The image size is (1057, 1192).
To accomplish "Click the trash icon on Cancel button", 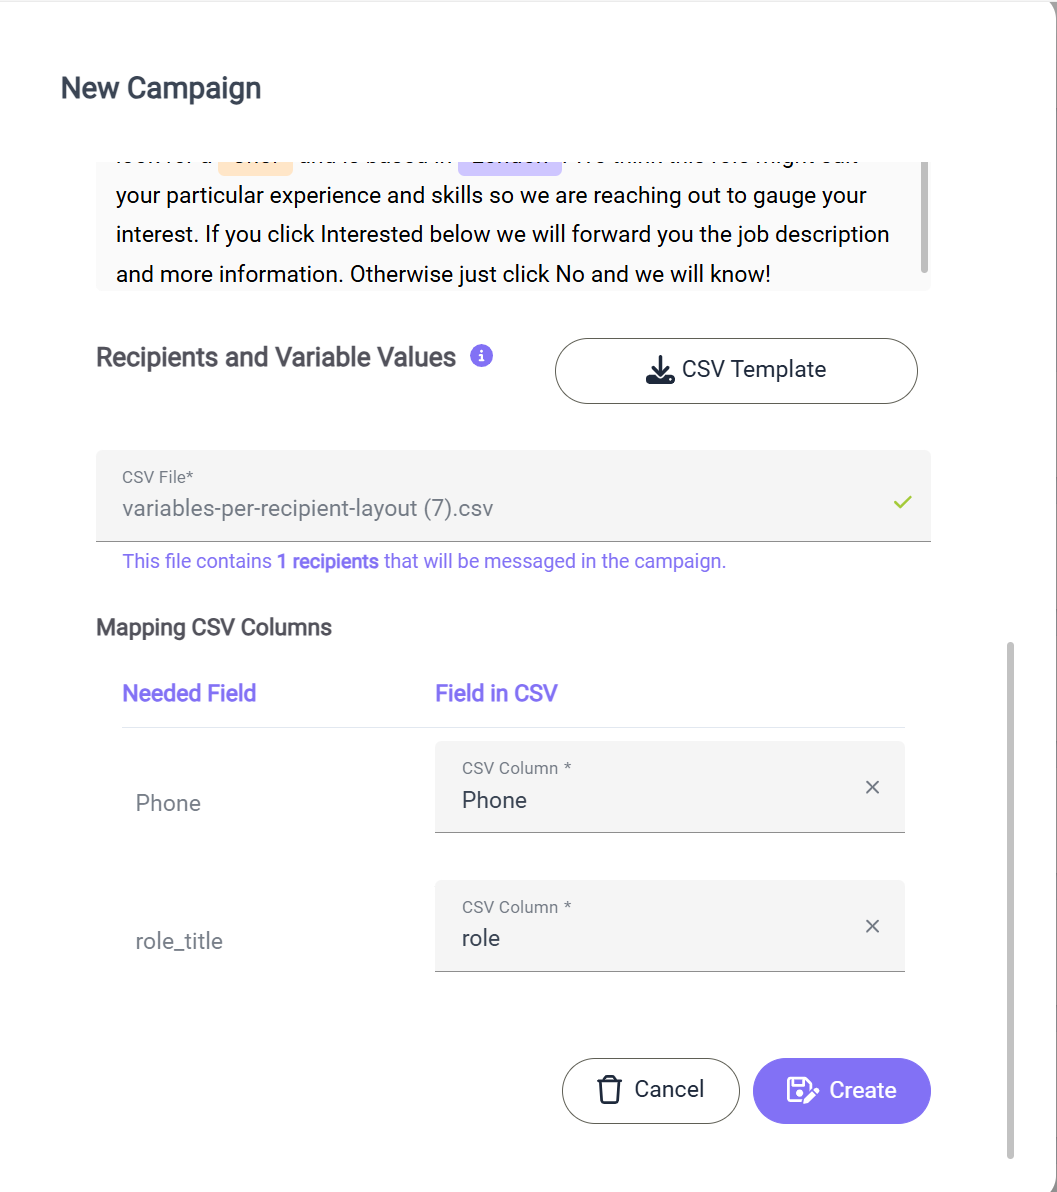I will click(609, 1090).
